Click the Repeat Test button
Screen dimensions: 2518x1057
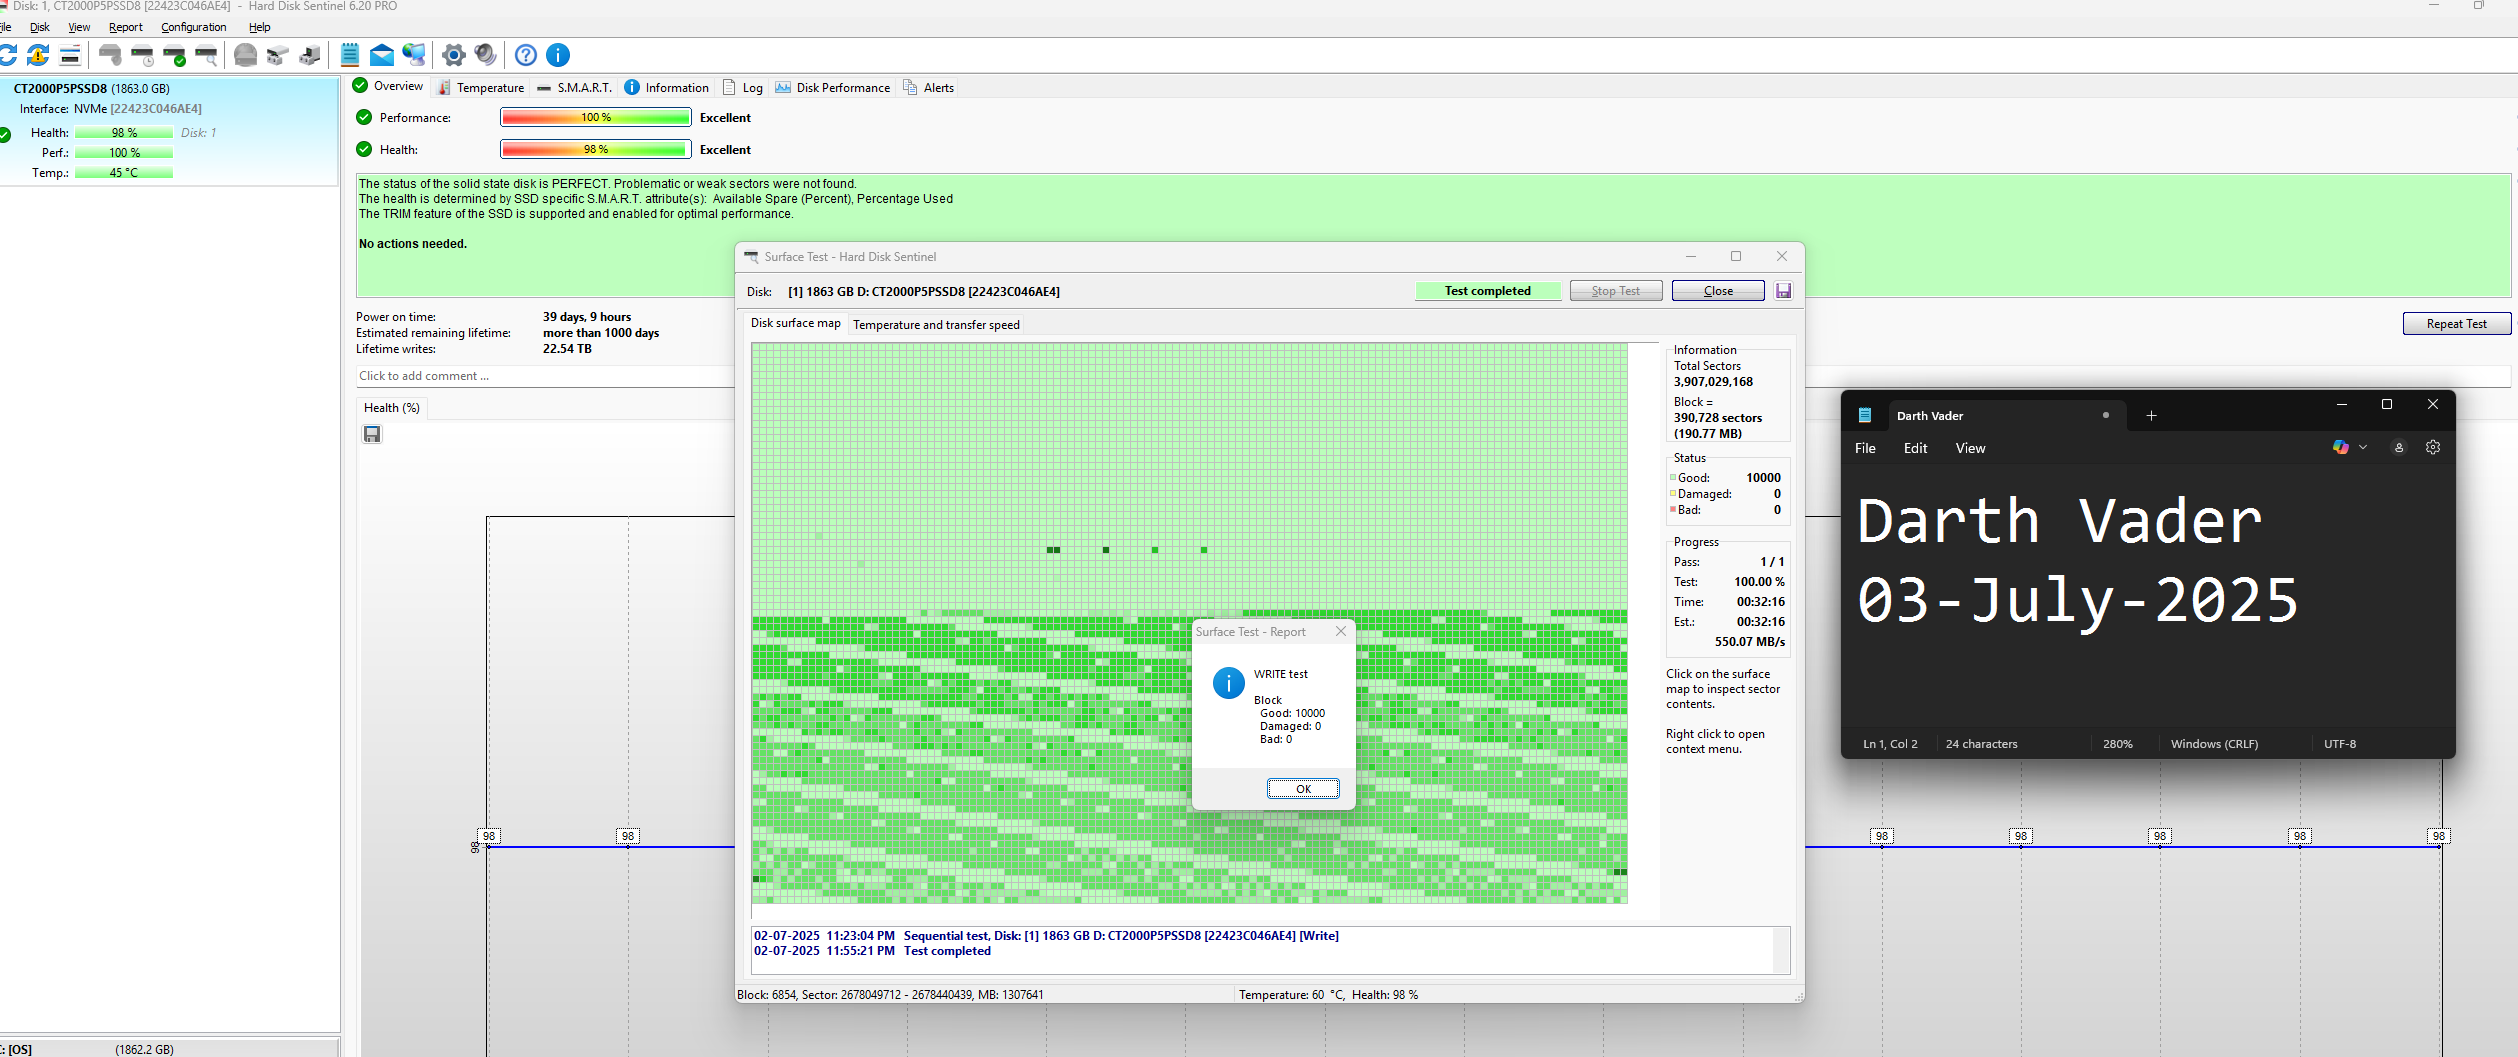[x=2456, y=324]
